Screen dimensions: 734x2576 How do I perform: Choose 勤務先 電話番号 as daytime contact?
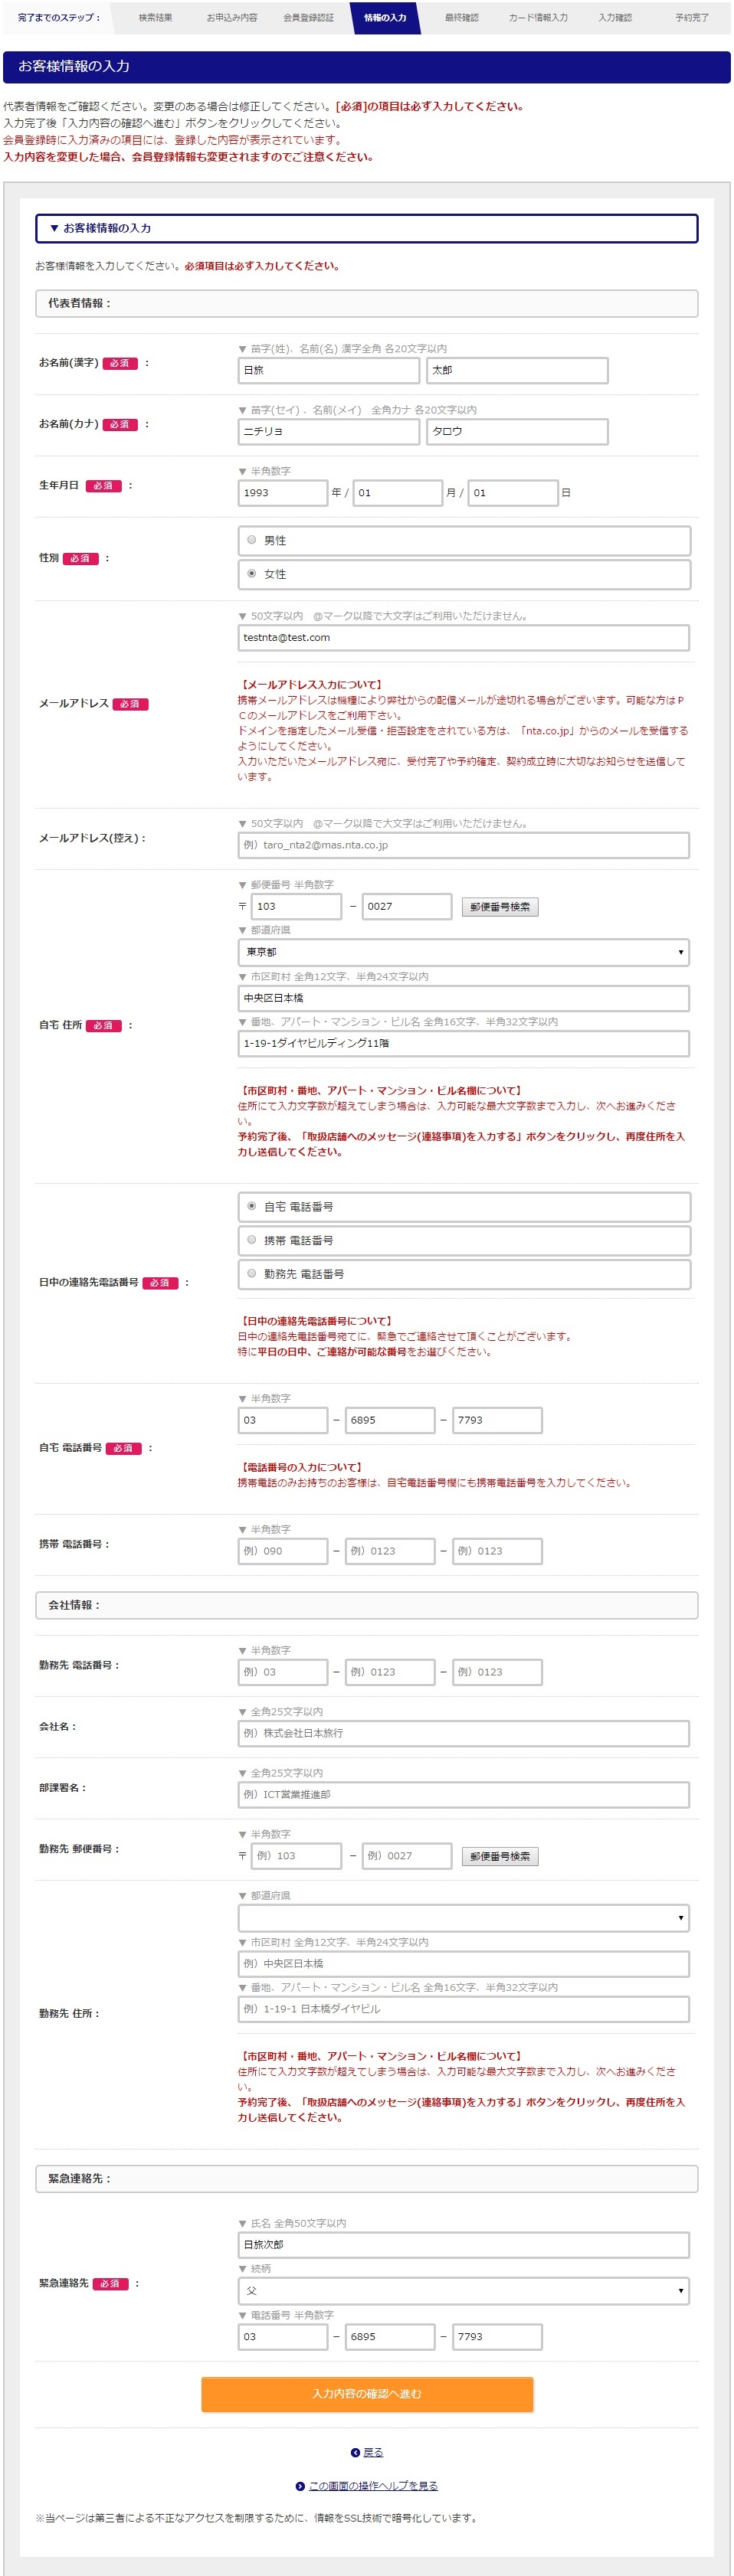click(252, 1274)
